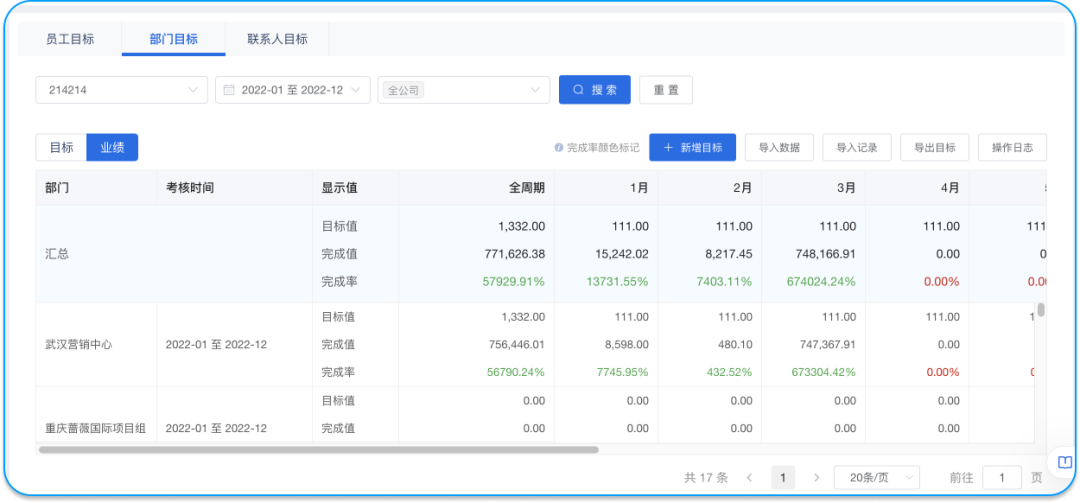Click 导入数据 button
This screenshot has width=1080, height=503.
pos(779,147)
